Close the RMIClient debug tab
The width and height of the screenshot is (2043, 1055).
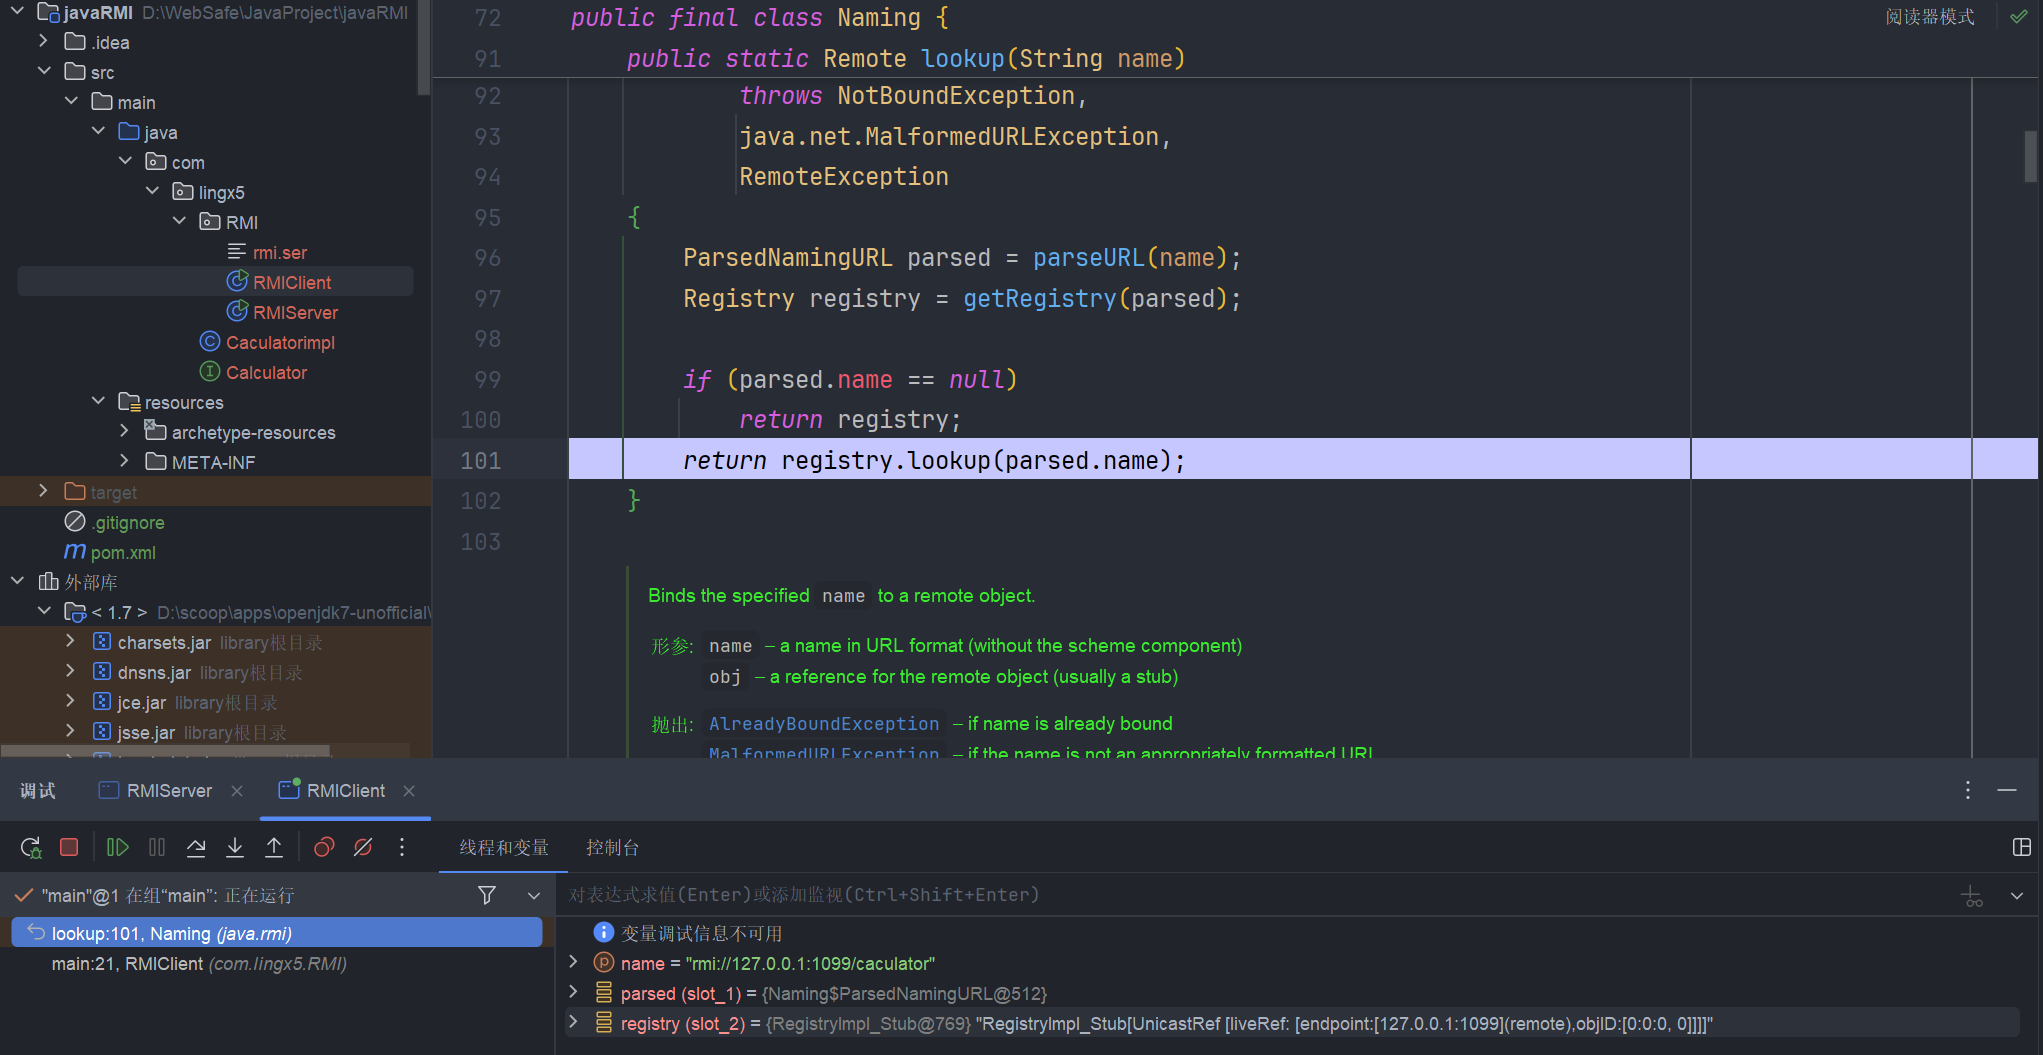409,791
